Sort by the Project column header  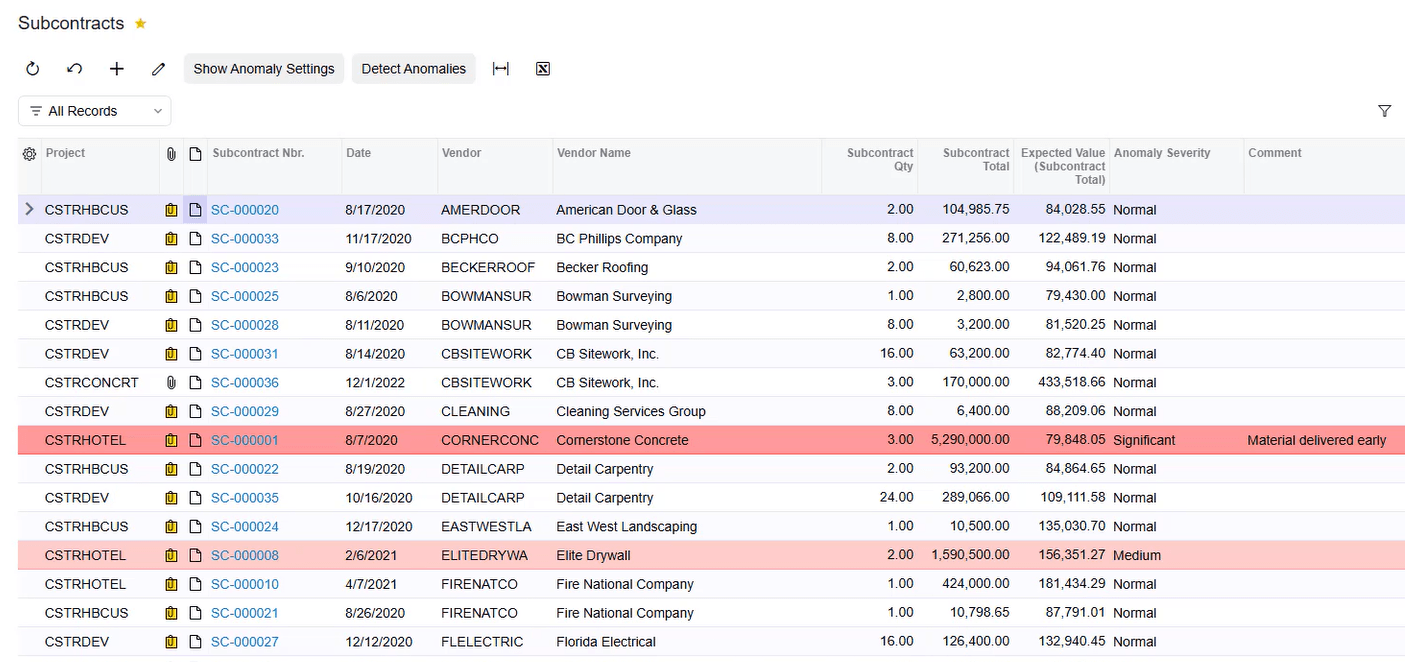coord(66,153)
